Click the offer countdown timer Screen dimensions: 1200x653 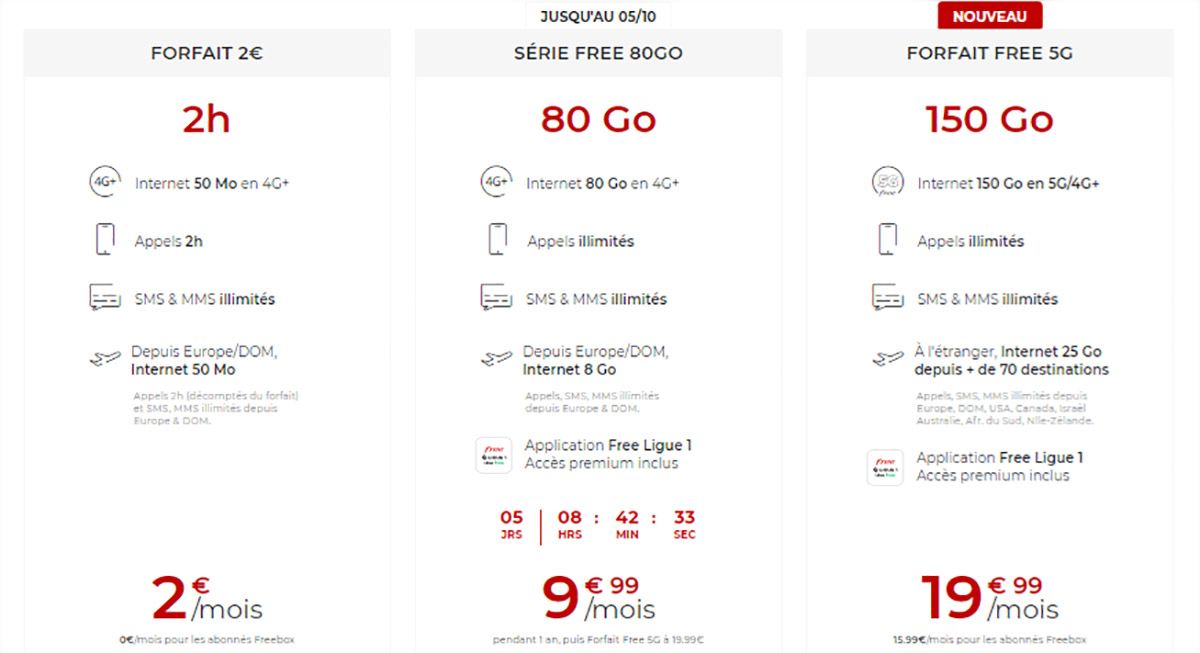click(x=598, y=524)
